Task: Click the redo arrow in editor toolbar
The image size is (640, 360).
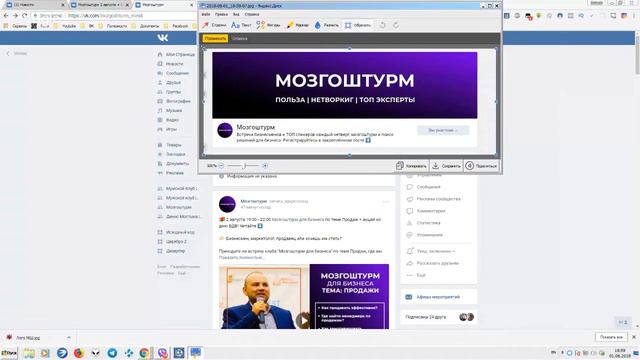Action: [396, 25]
